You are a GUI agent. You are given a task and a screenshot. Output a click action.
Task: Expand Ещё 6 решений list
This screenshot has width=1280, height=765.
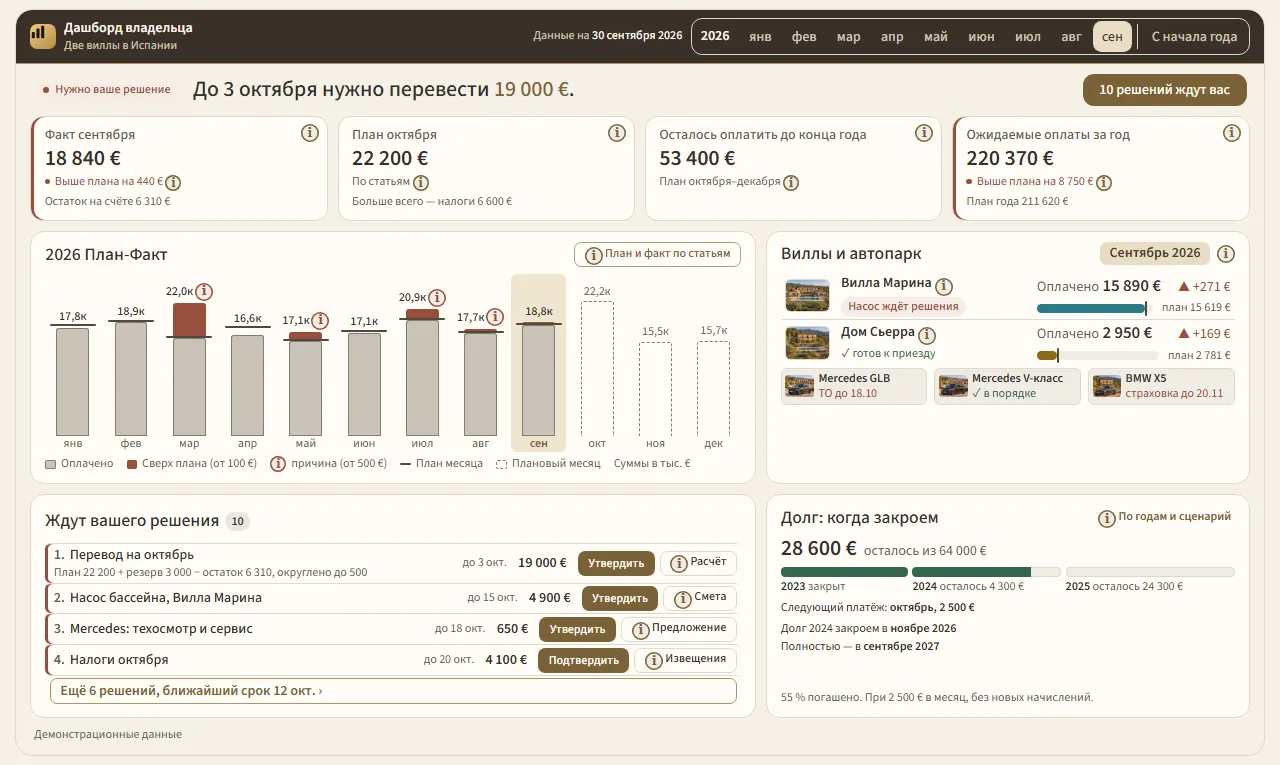[x=393, y=691]
